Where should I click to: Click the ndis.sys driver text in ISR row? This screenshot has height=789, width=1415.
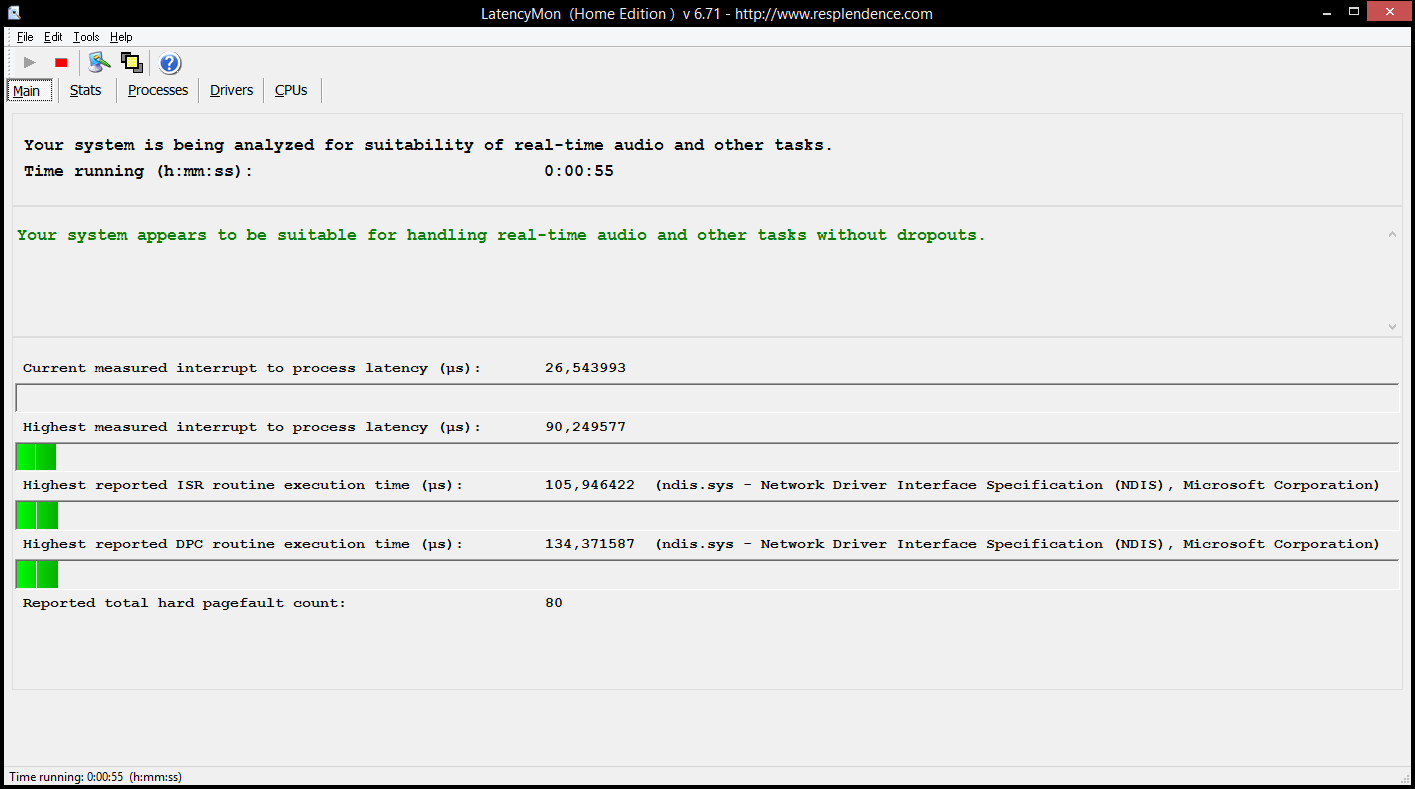(1018, 485)
